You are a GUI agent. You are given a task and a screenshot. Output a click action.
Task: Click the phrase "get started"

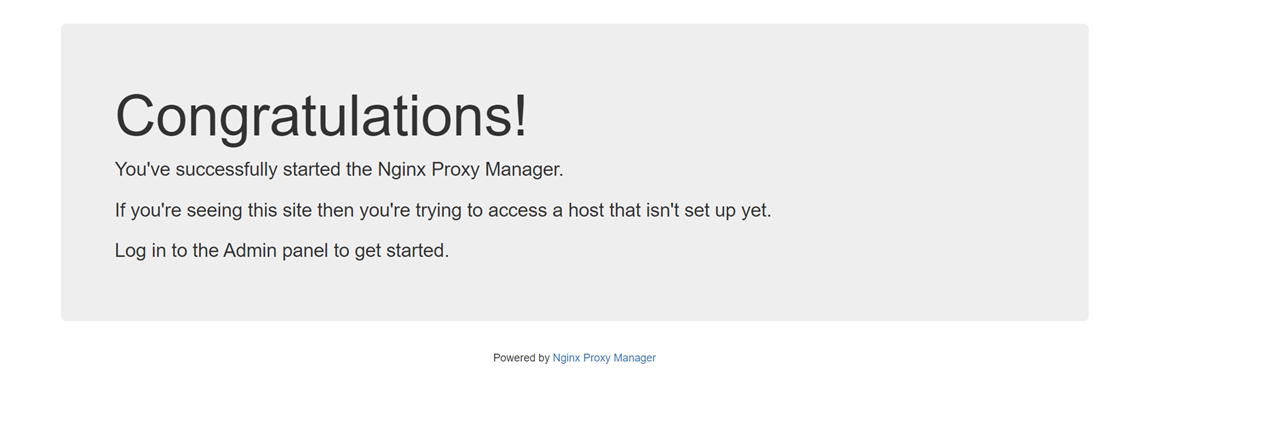(400, 251)
